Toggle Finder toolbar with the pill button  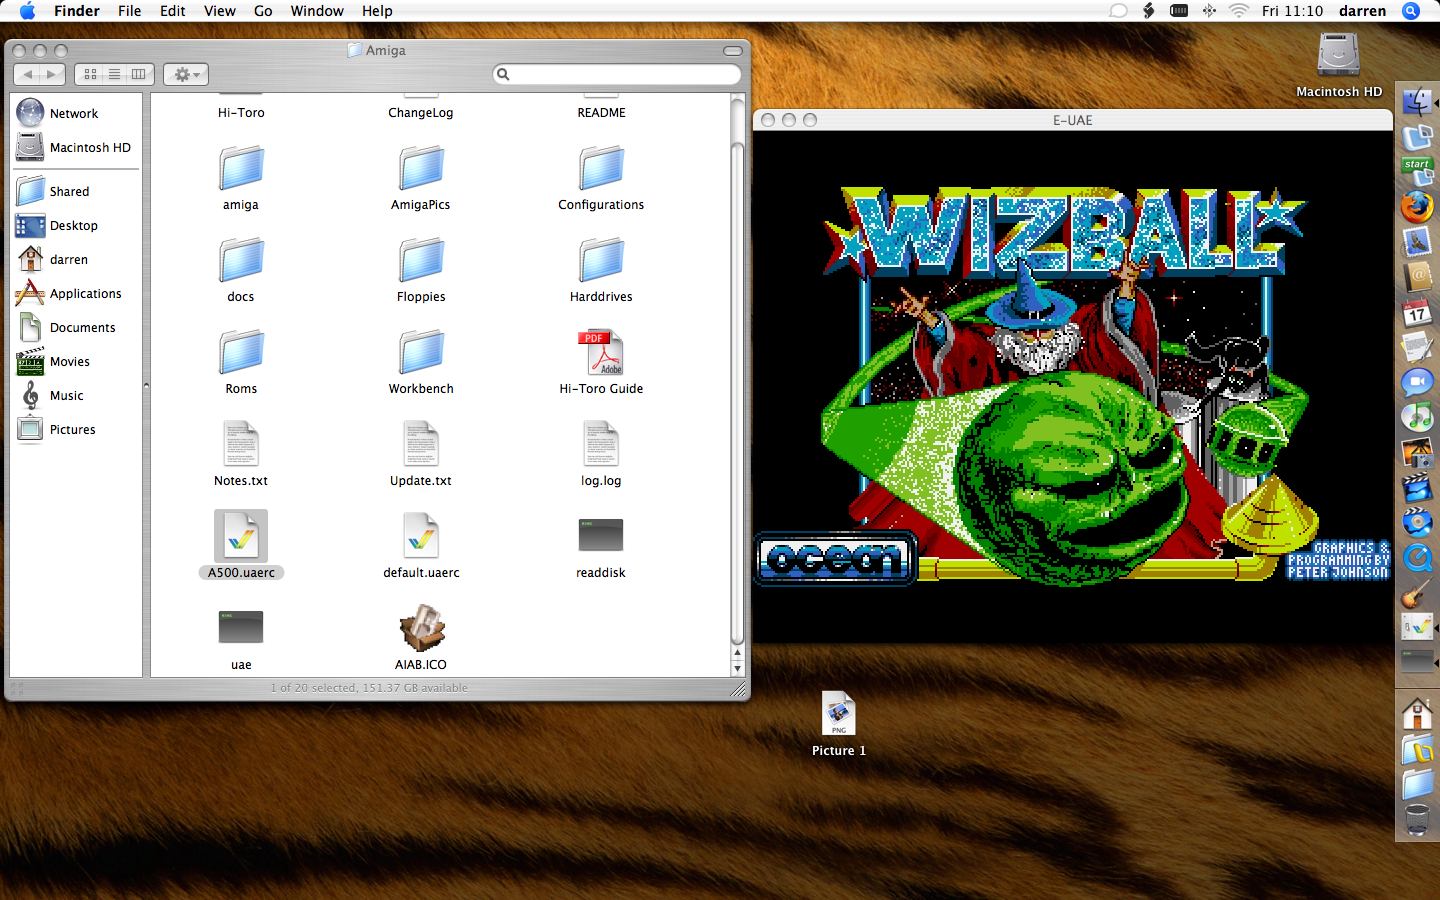[733, 51]
